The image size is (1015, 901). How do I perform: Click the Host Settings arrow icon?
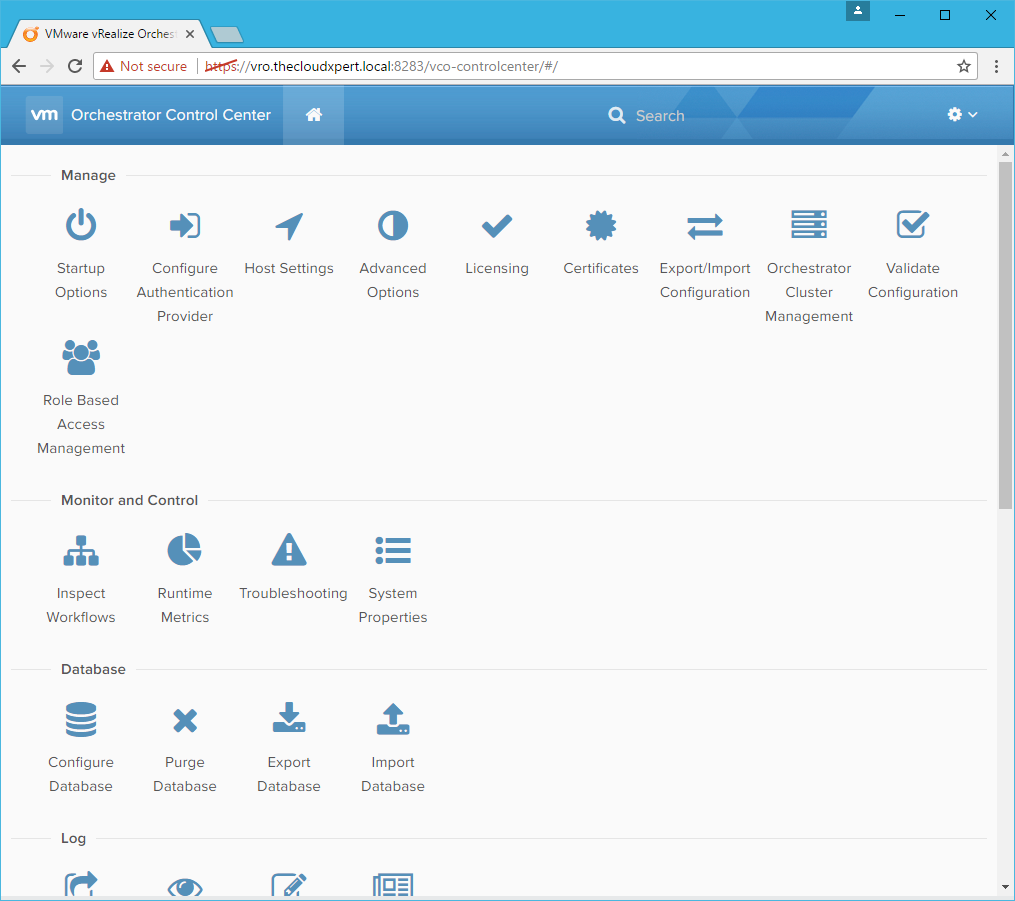[289, 226]
